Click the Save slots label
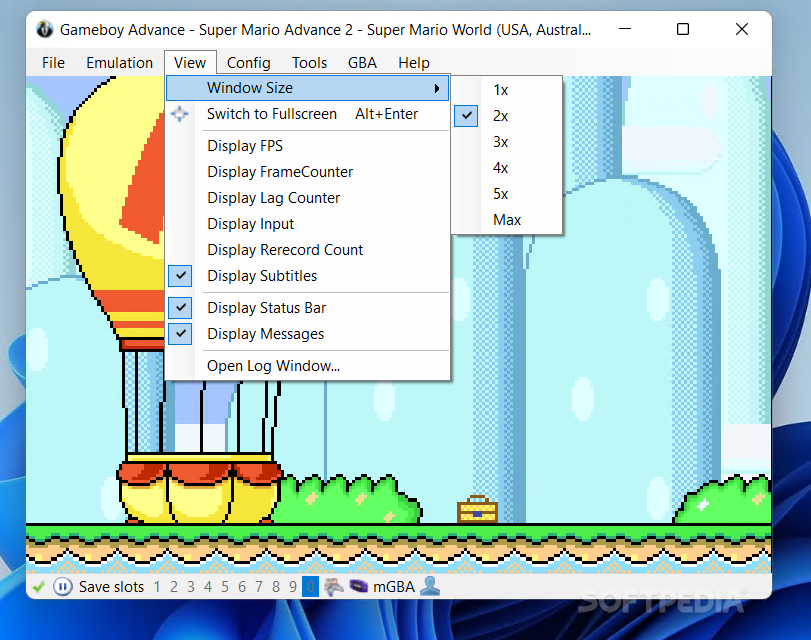This screenshot has width=811, height=640. coord(111,587)
